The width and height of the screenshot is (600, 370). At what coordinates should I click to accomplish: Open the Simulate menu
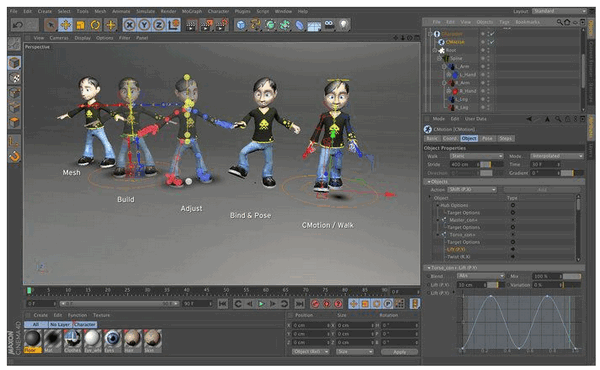pyautogui.click(x=146, y=11)
